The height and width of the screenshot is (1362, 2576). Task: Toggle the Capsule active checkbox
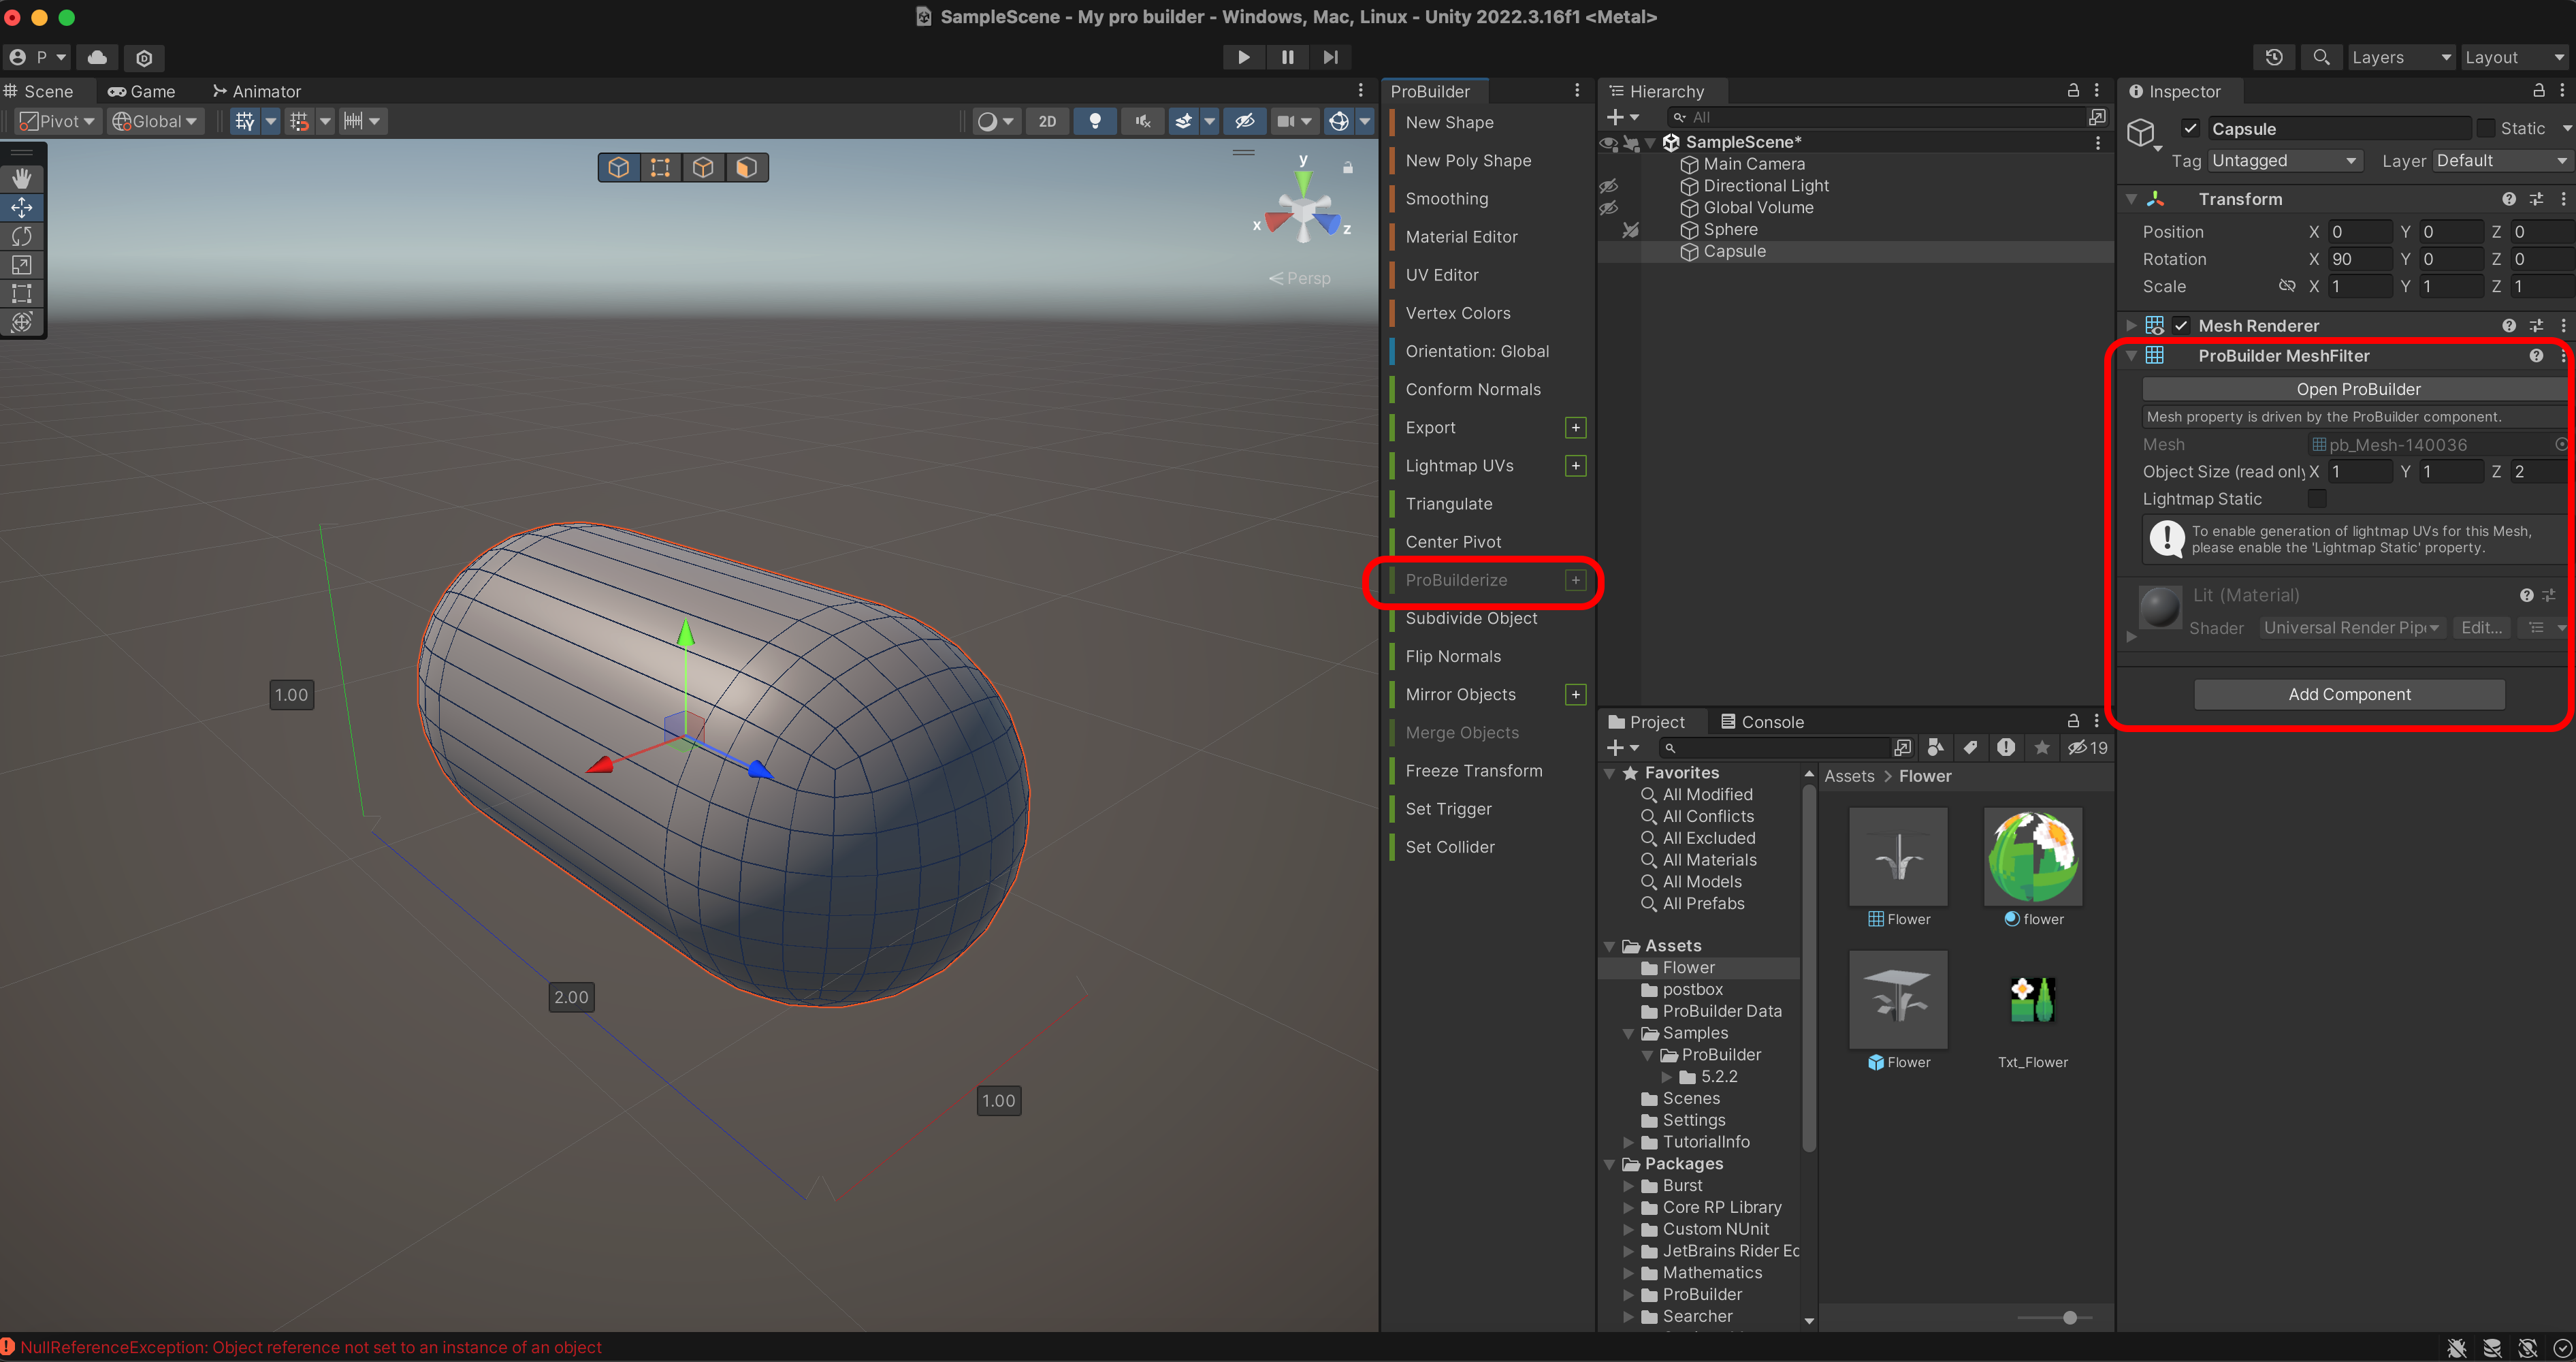[x=2190, y=128]
